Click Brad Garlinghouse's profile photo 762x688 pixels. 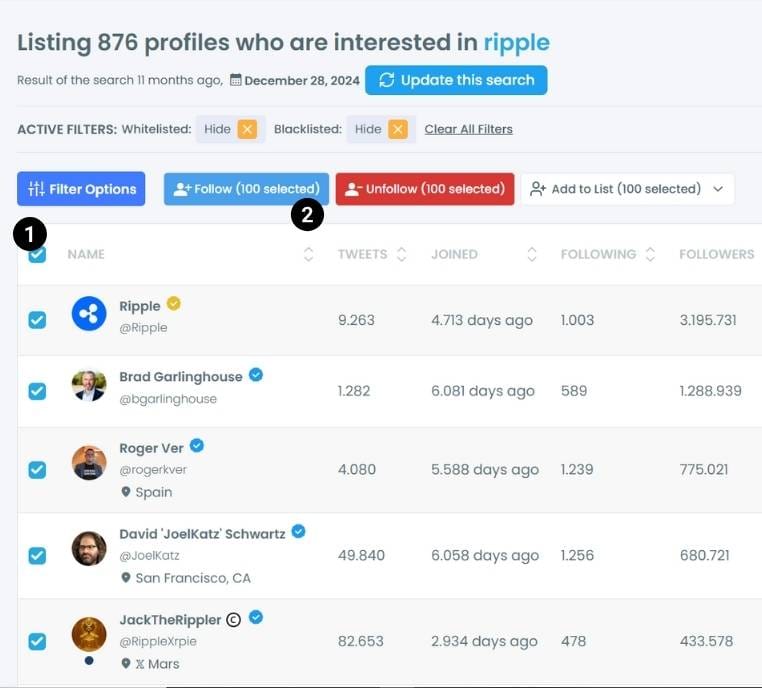coord(89,386)
